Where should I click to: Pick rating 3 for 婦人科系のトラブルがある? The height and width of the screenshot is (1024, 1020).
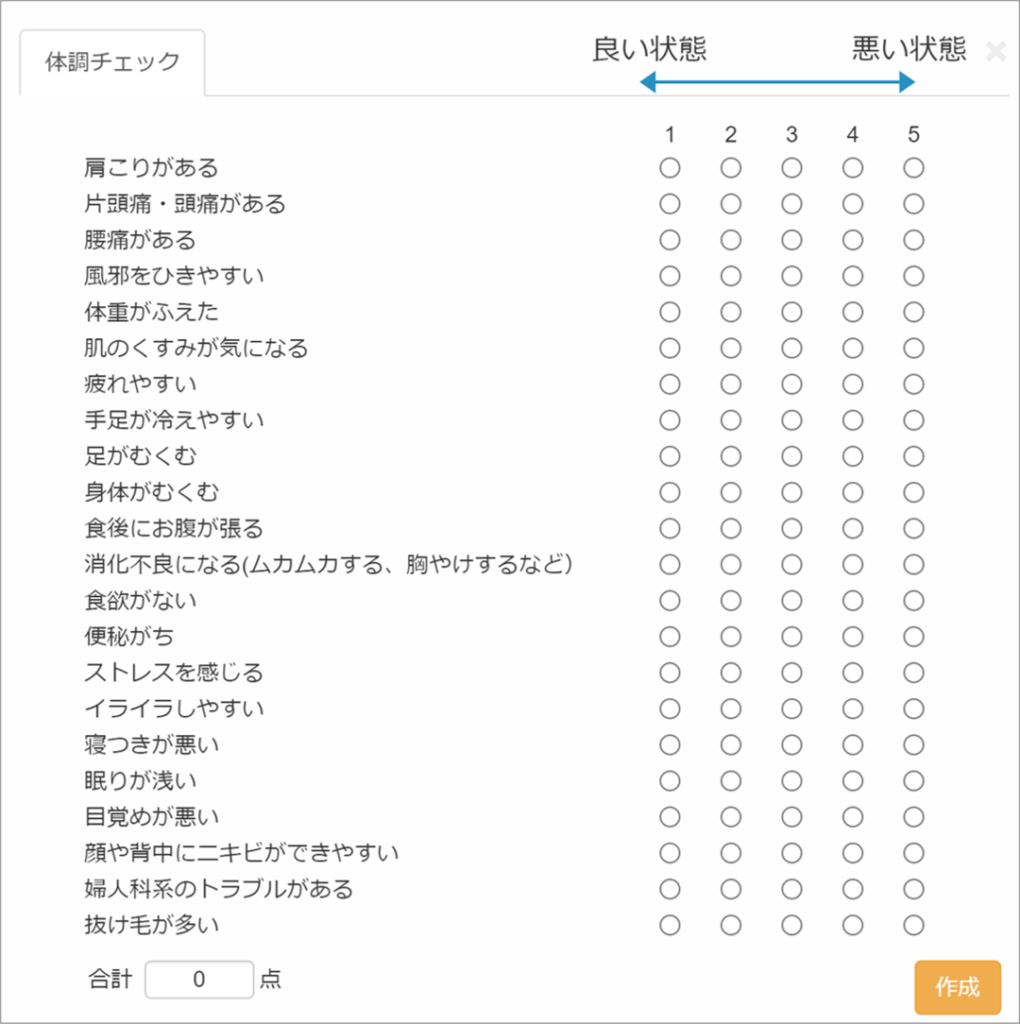(792, 889)
